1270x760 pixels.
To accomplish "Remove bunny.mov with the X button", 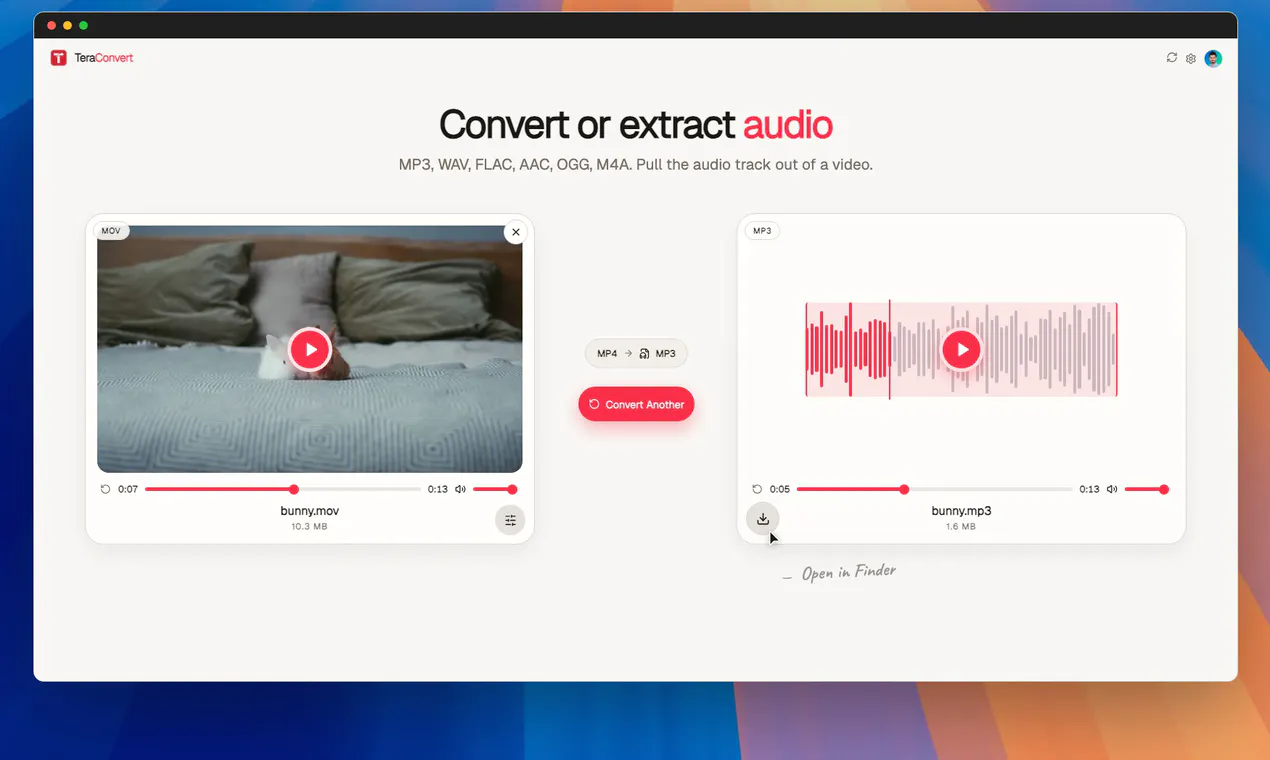I will (516, 232).
